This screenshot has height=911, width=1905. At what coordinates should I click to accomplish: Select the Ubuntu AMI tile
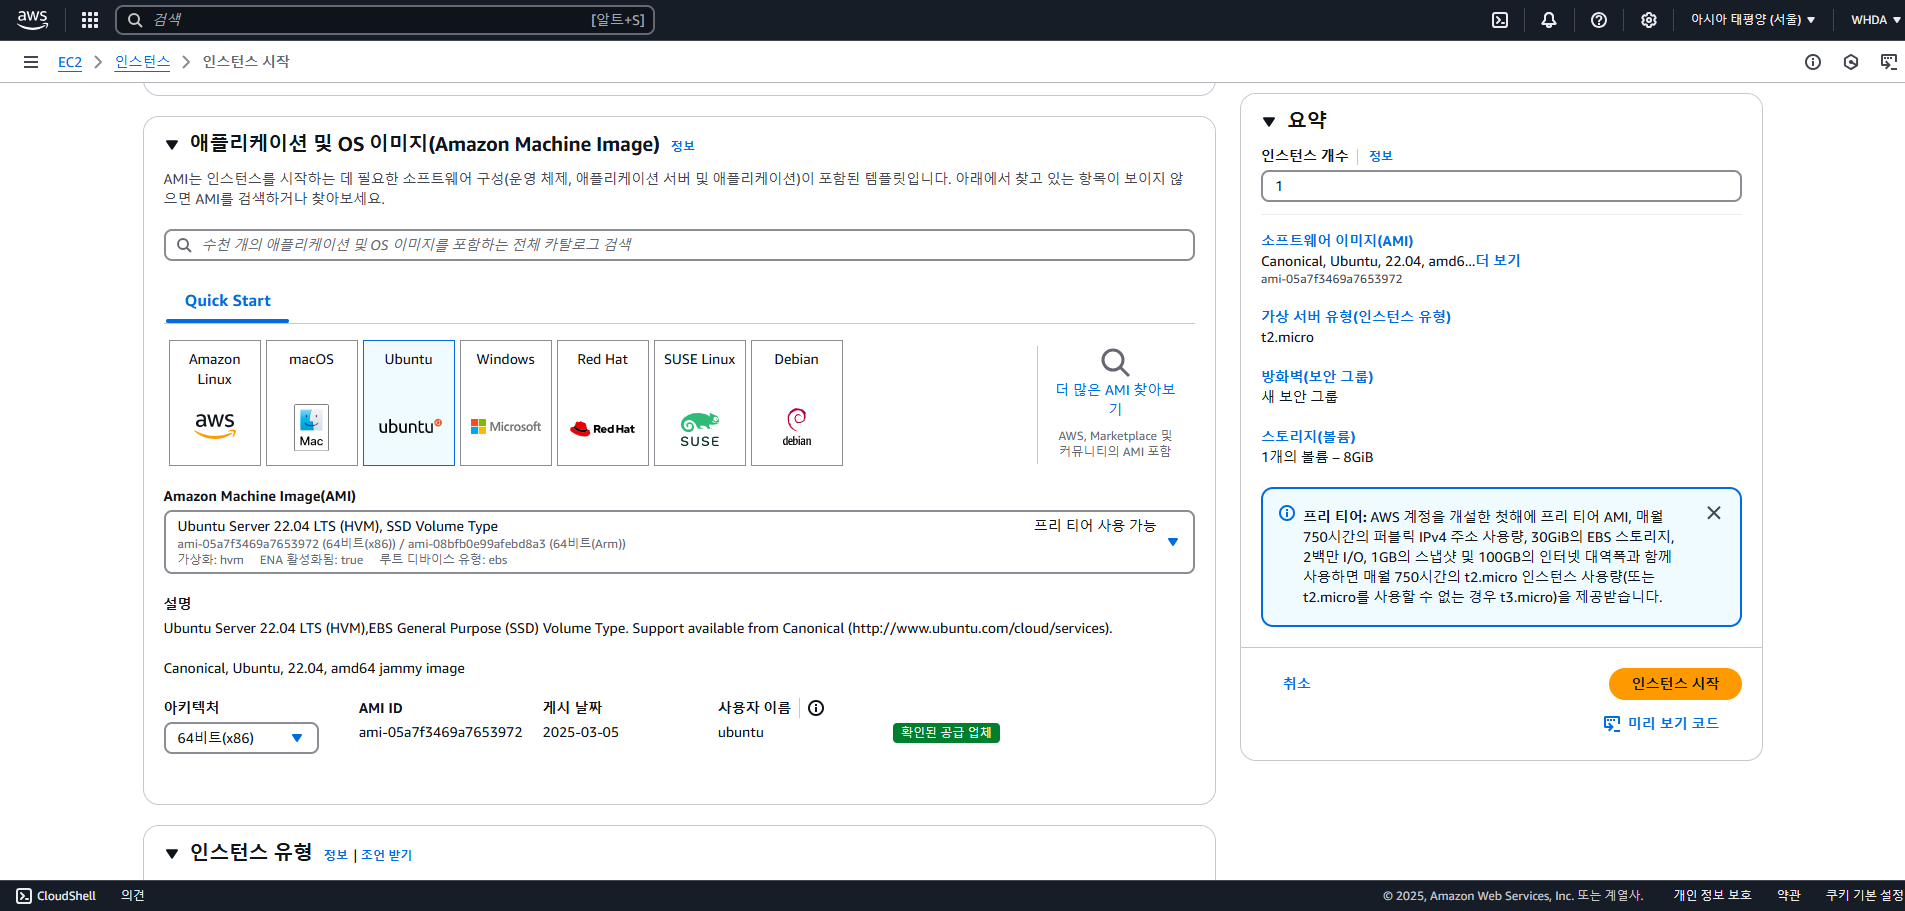409,403
